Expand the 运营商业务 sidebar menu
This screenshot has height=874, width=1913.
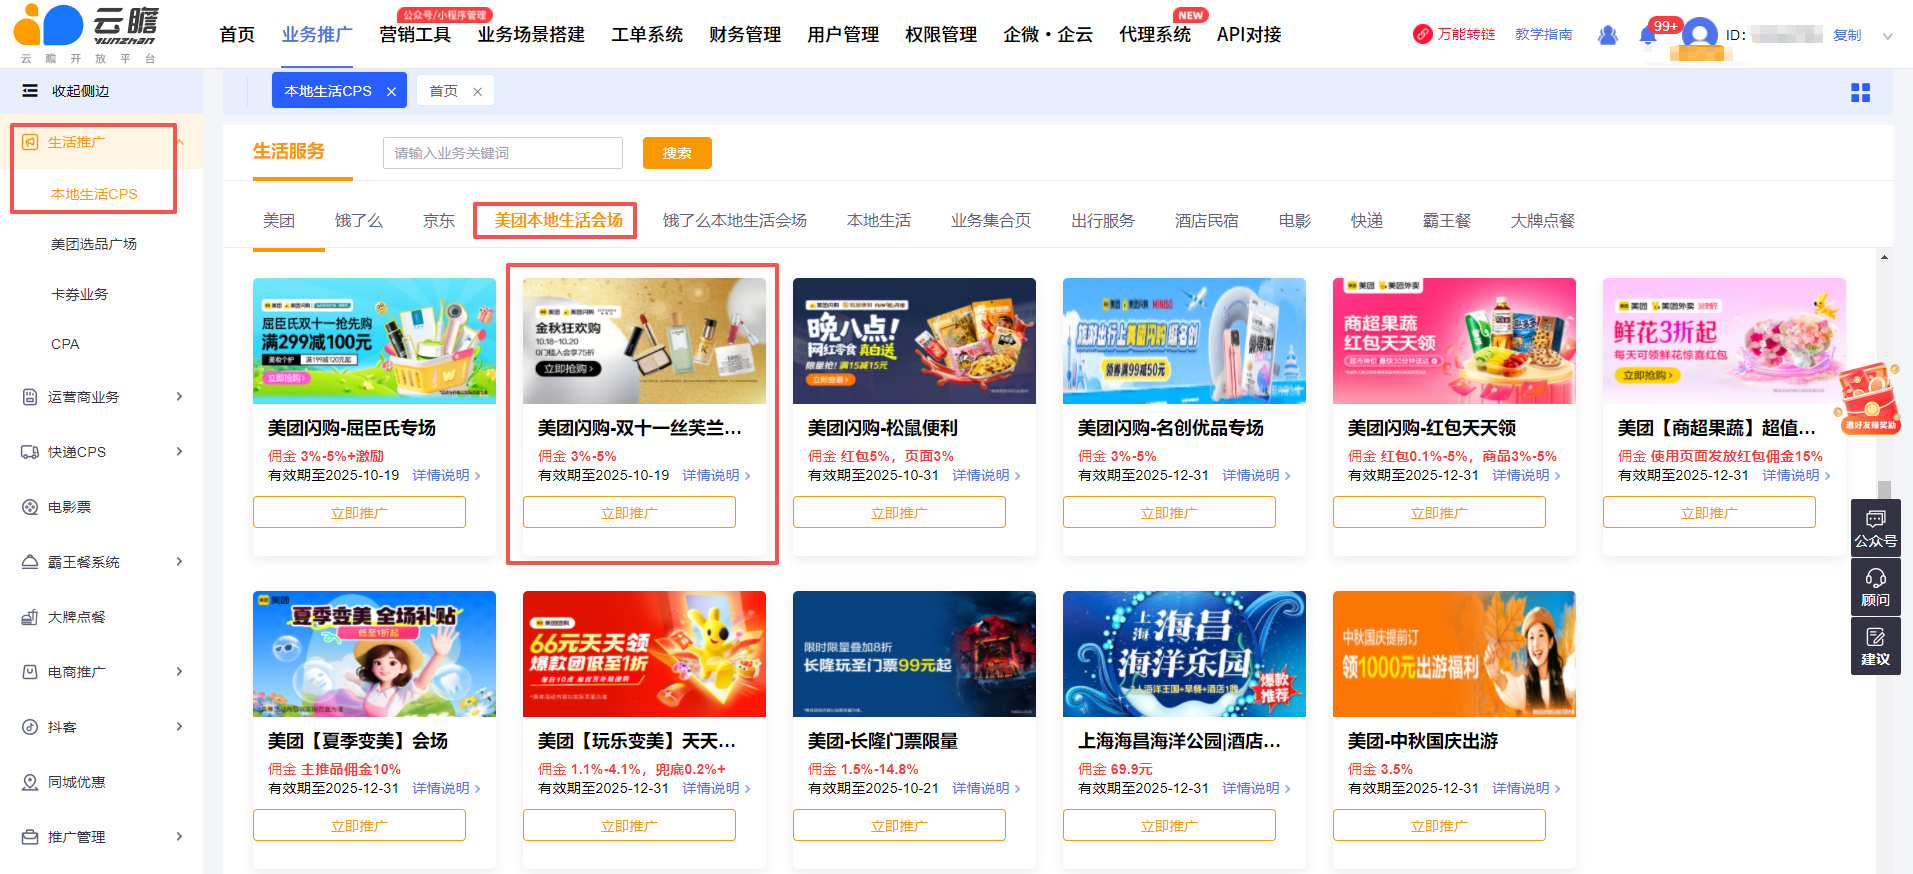tap(179, 397)
